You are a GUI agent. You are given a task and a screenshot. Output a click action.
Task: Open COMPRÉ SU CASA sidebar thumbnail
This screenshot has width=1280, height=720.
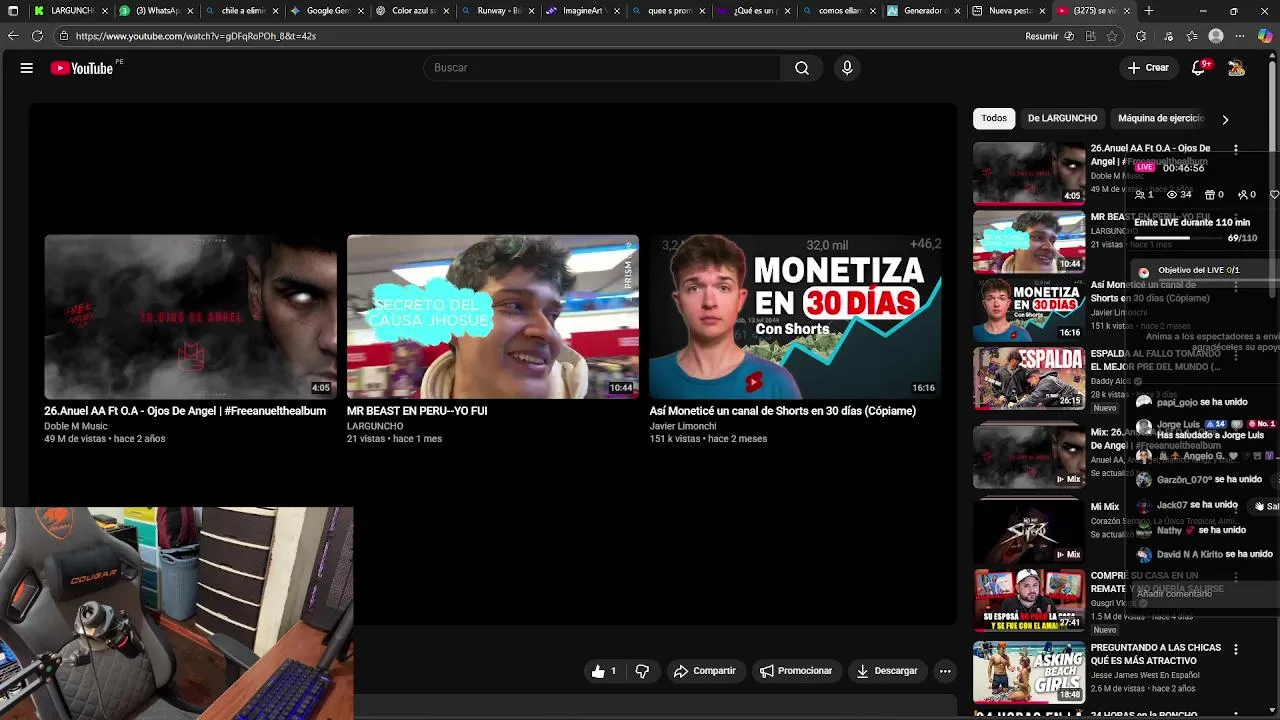point(1029,601)
